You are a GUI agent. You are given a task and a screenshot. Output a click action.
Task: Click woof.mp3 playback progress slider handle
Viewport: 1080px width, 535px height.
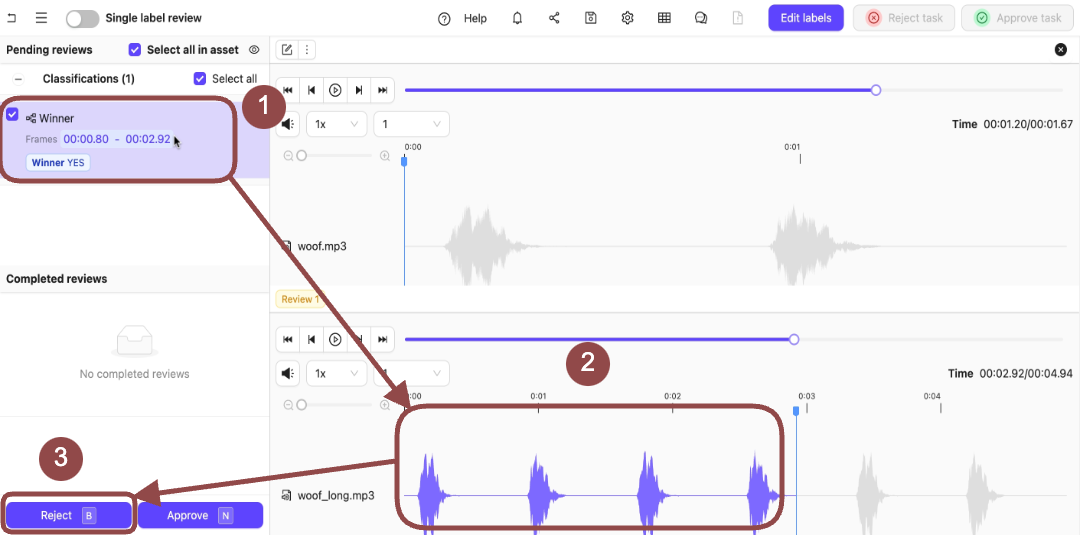pos(875,90)
